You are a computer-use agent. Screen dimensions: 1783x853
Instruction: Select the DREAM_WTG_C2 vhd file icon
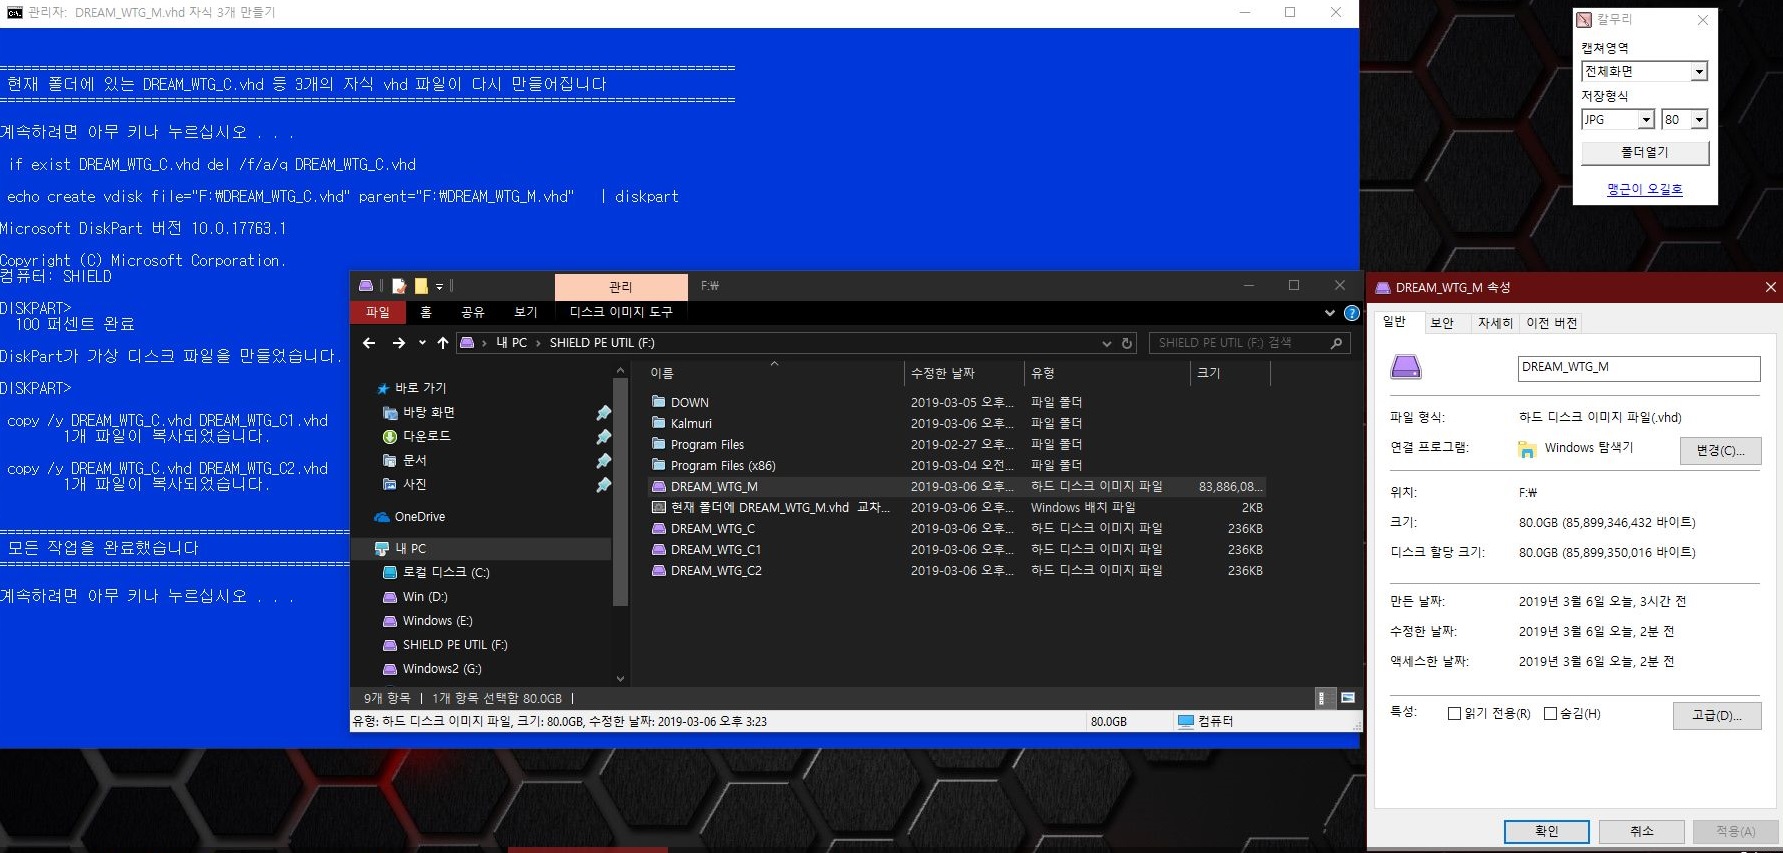[659, 570]
